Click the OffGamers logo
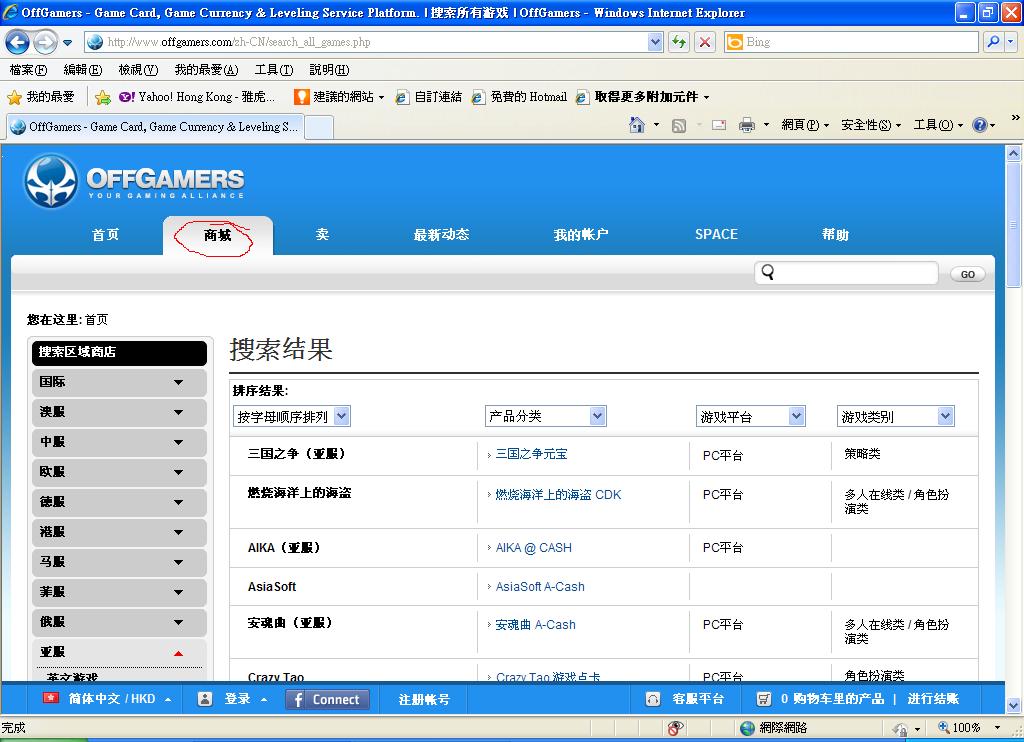 pos(134,181)
